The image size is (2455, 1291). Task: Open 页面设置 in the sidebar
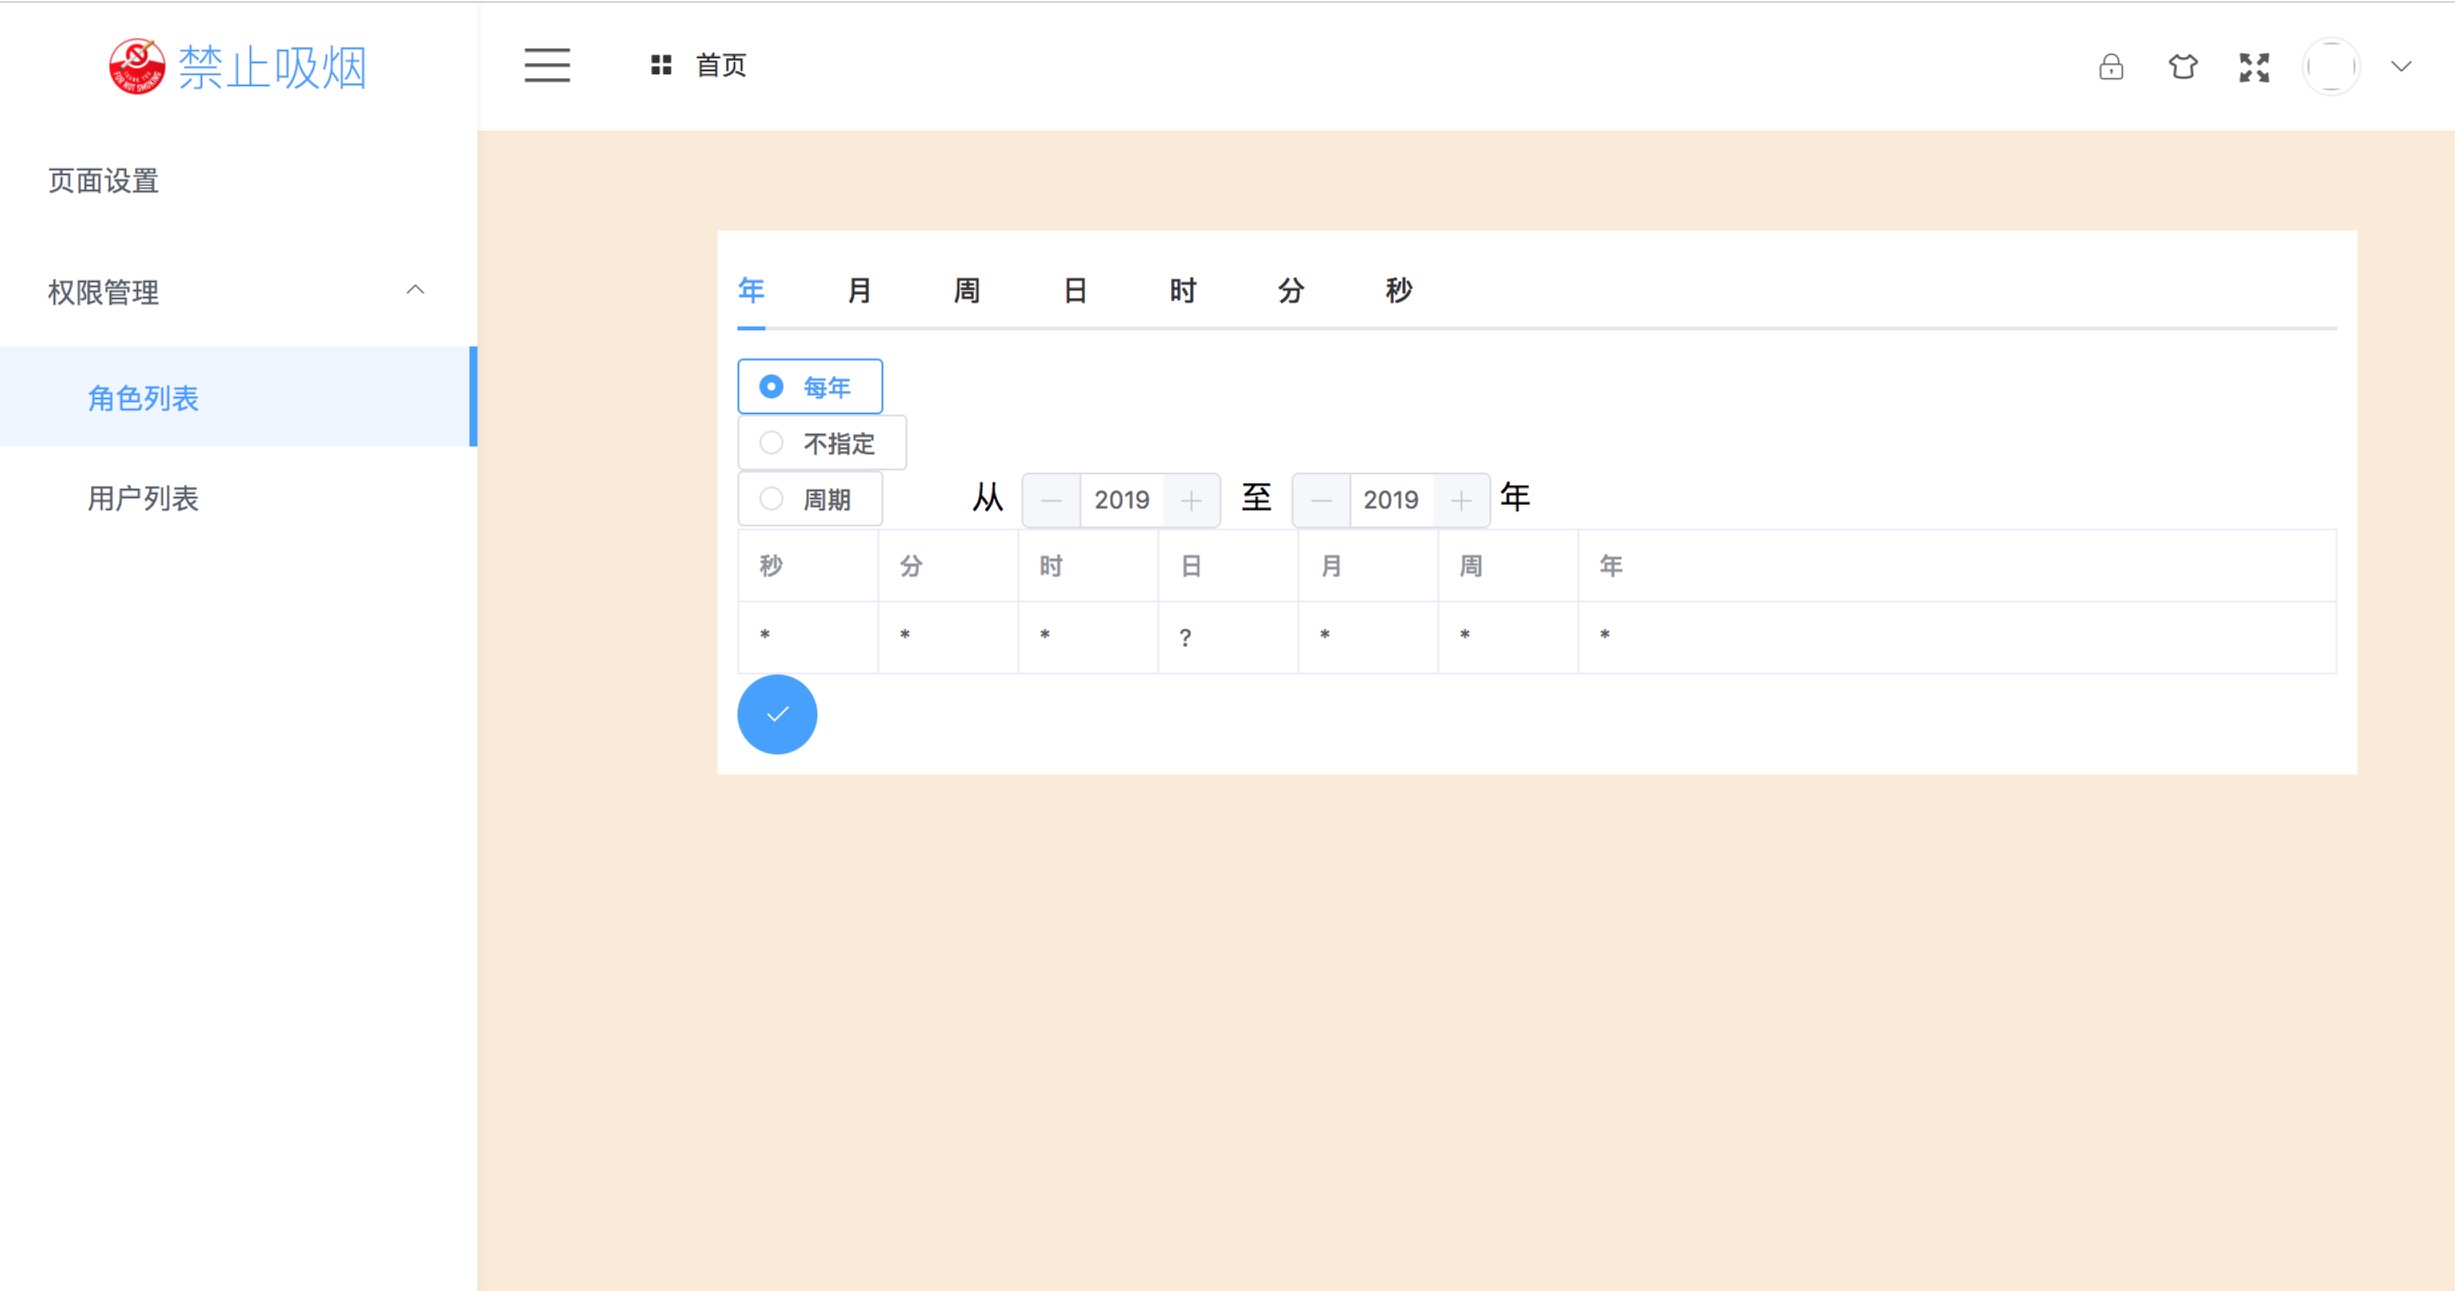[103, 181]
